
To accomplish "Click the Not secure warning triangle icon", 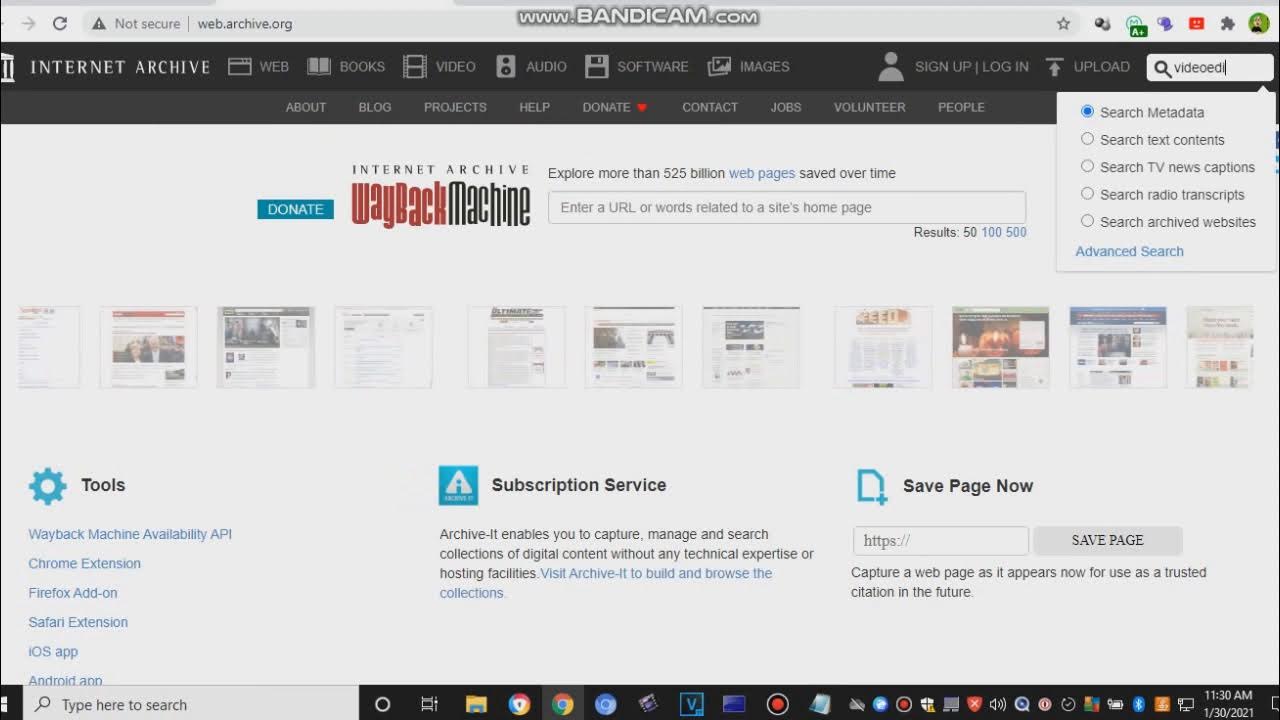I will coord(99,23).
